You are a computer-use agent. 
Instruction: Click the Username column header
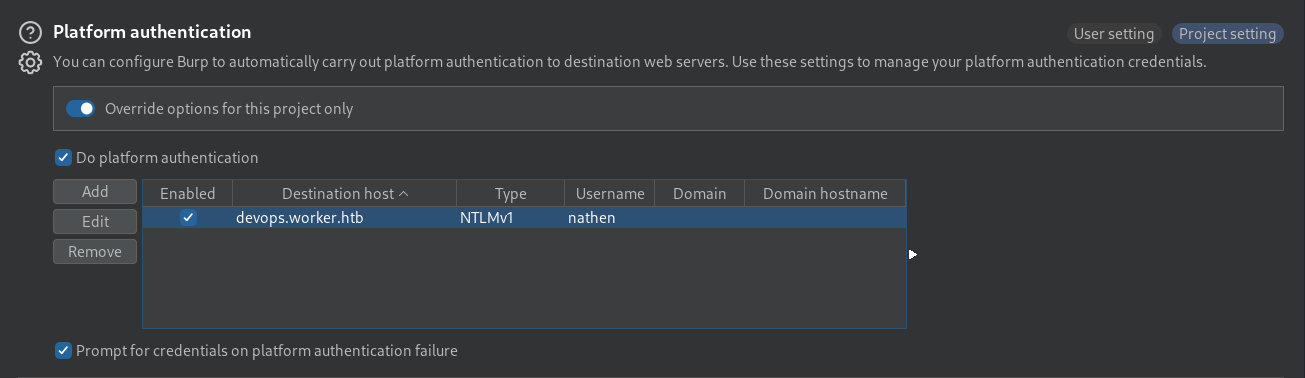(609, 193)
